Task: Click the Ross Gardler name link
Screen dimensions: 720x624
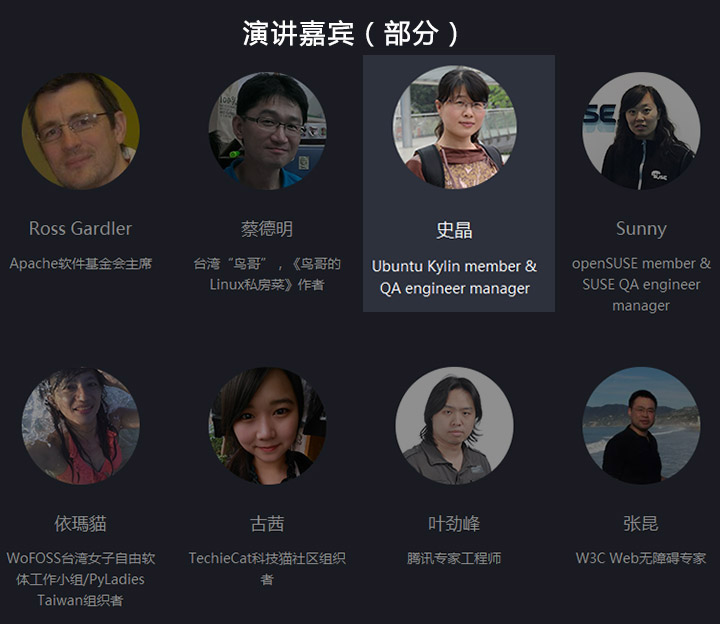Action: click(80, 228)
